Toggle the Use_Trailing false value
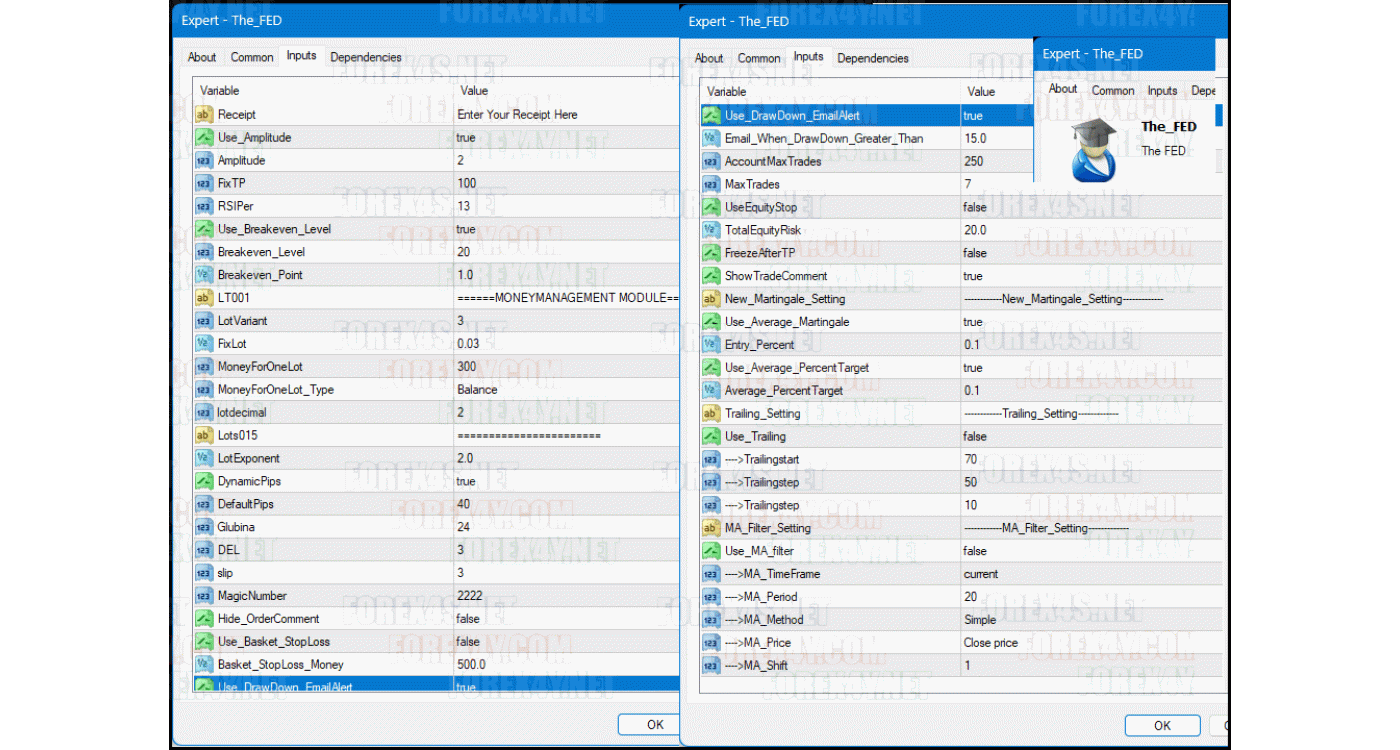The width and height of the screenshot is (1400, 750). pos(974,437)
